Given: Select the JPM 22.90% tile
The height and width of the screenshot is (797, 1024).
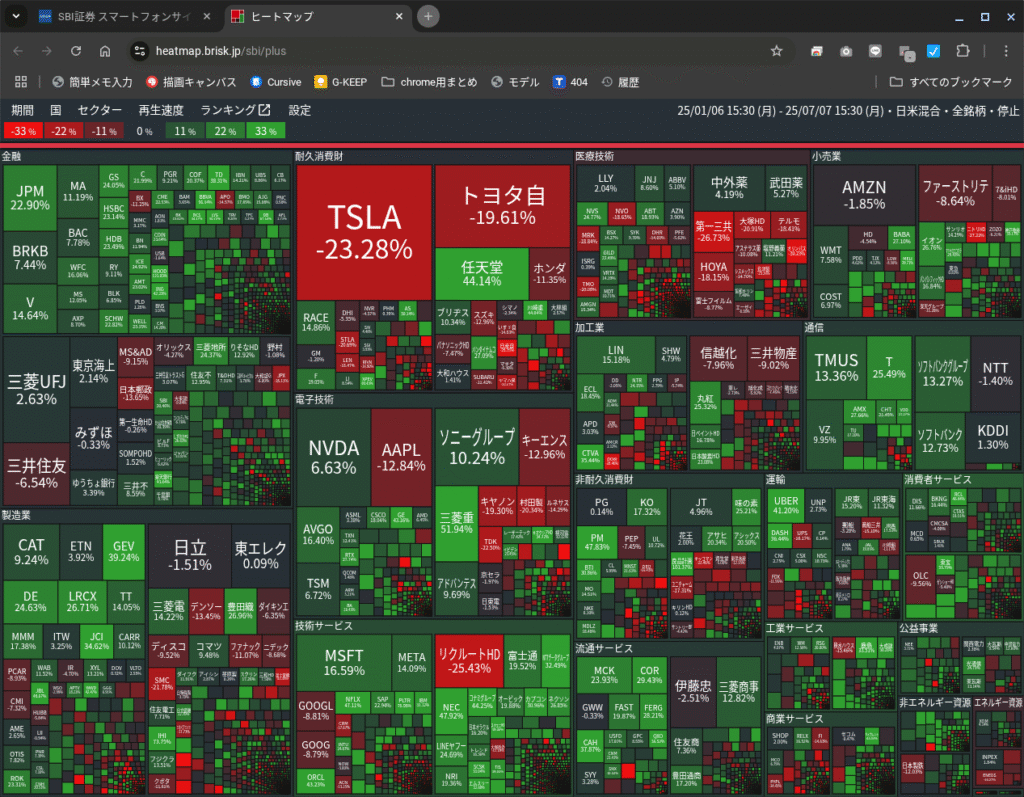Looking at the screenshot, I should pos(30,198).
